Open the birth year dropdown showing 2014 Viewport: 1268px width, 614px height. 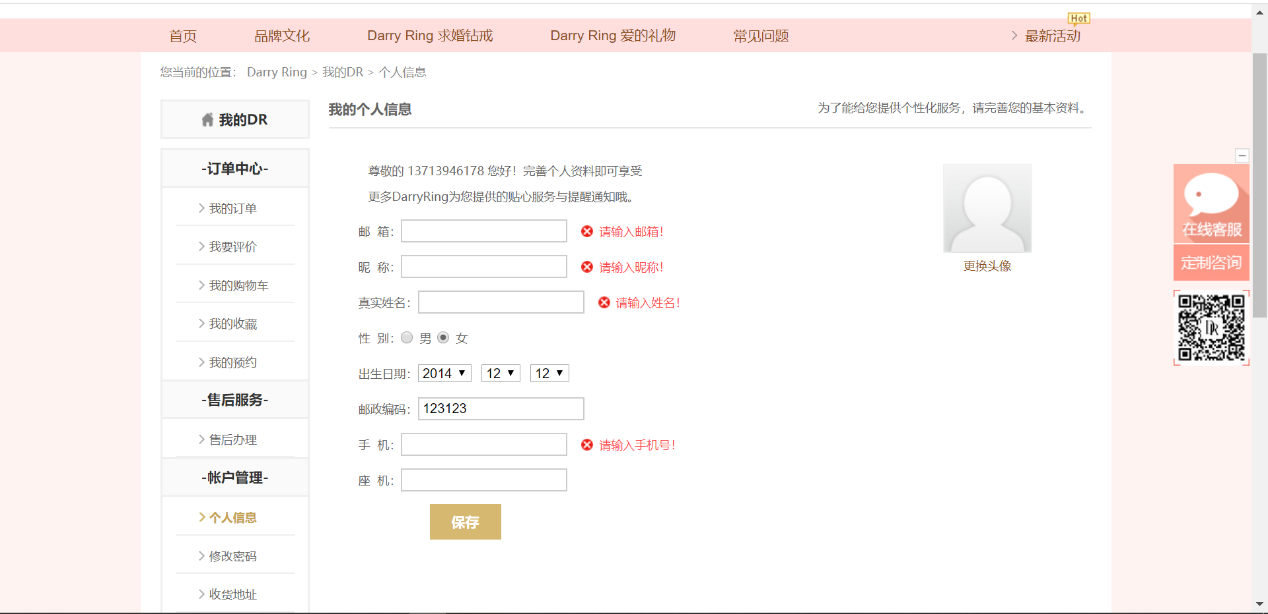(445, 373)
